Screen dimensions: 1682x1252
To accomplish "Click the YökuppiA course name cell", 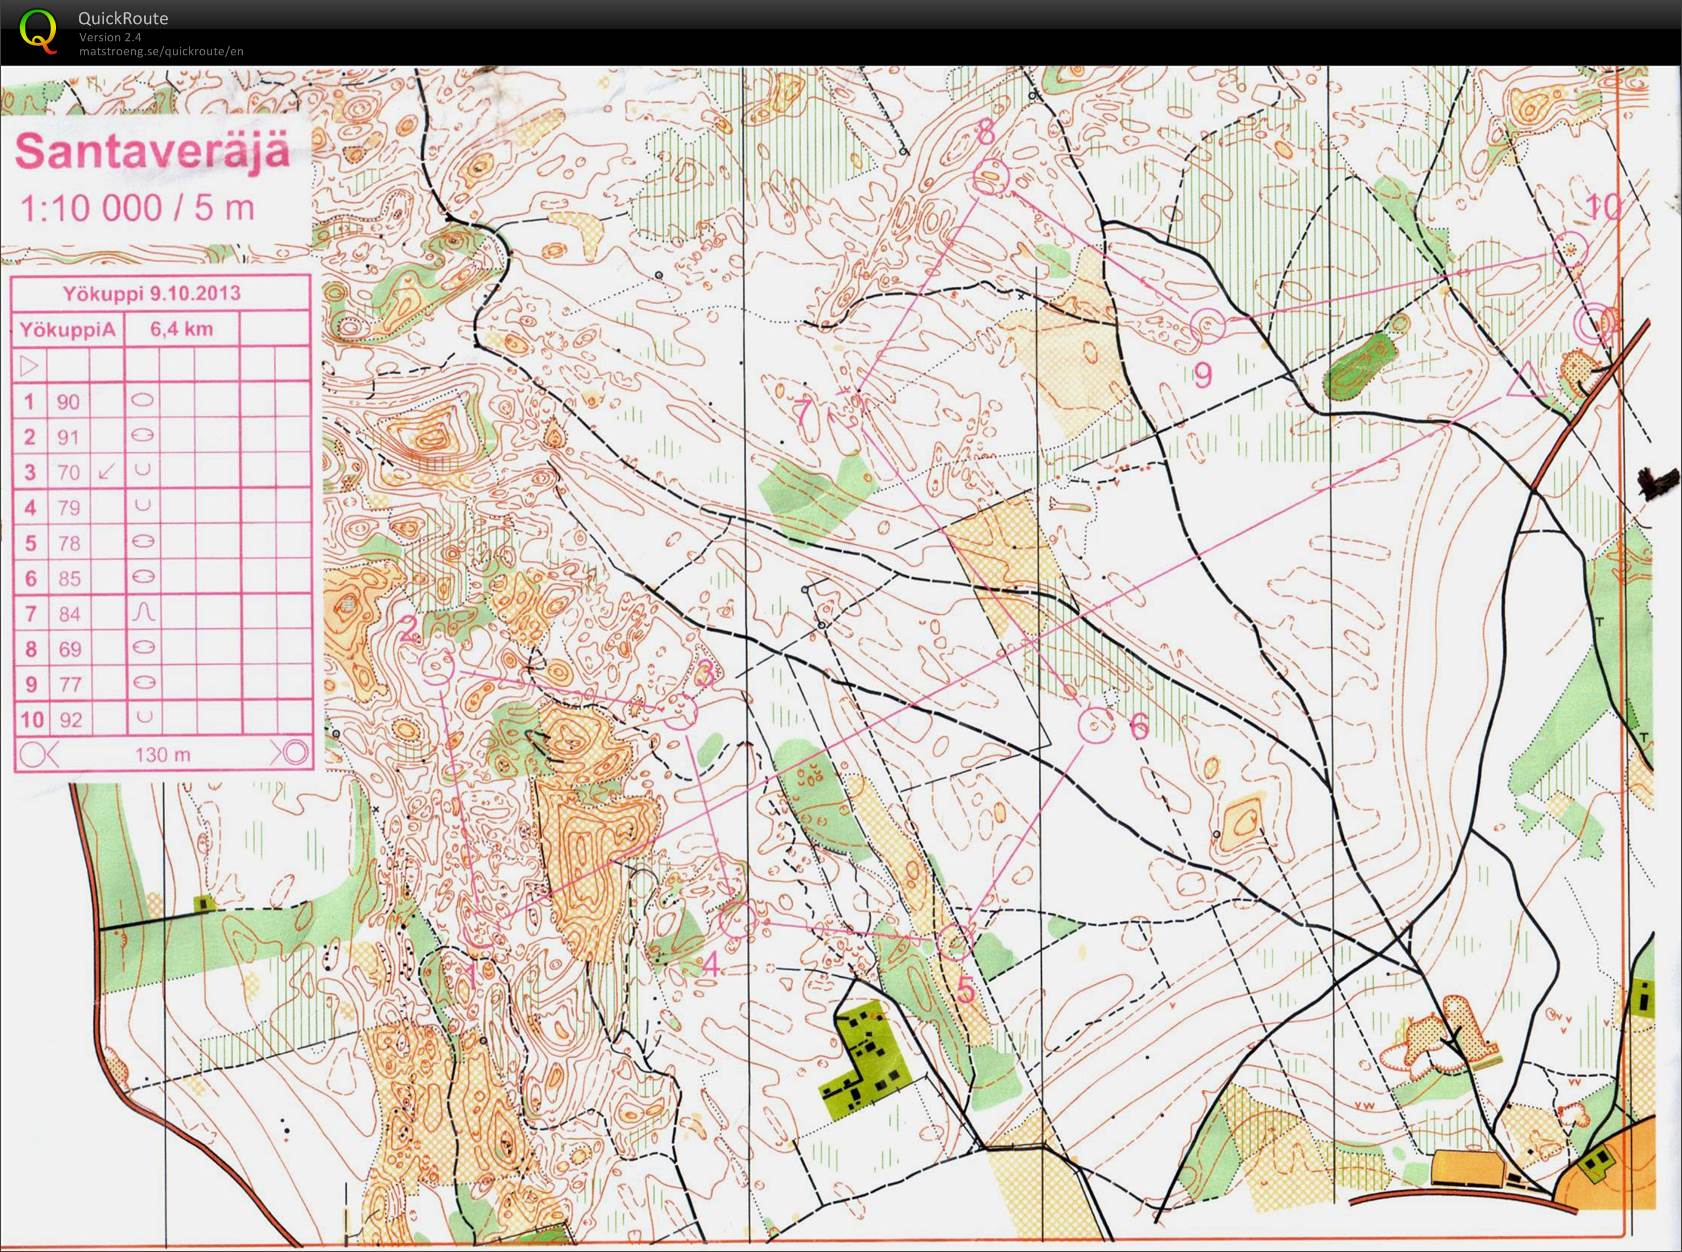I will [67, 329].
